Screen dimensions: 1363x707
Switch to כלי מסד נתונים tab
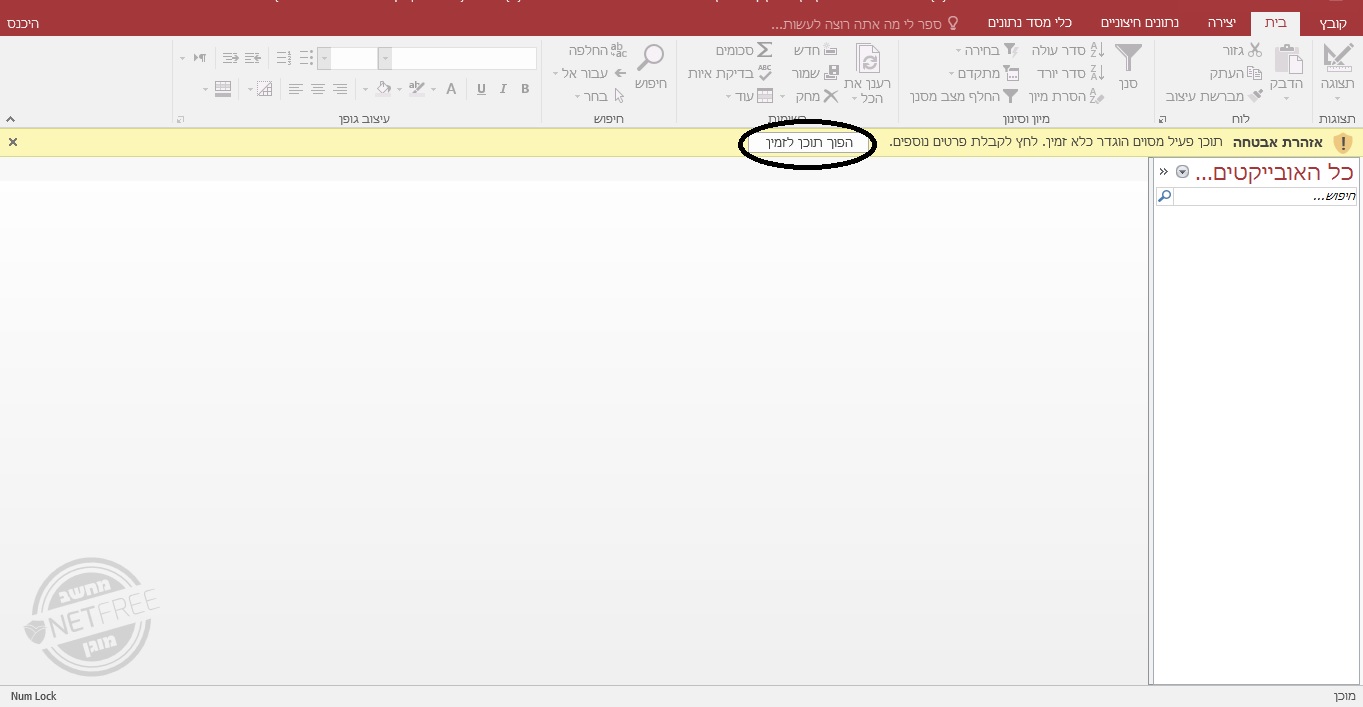pyautogui.click(x=1030, y=23)
